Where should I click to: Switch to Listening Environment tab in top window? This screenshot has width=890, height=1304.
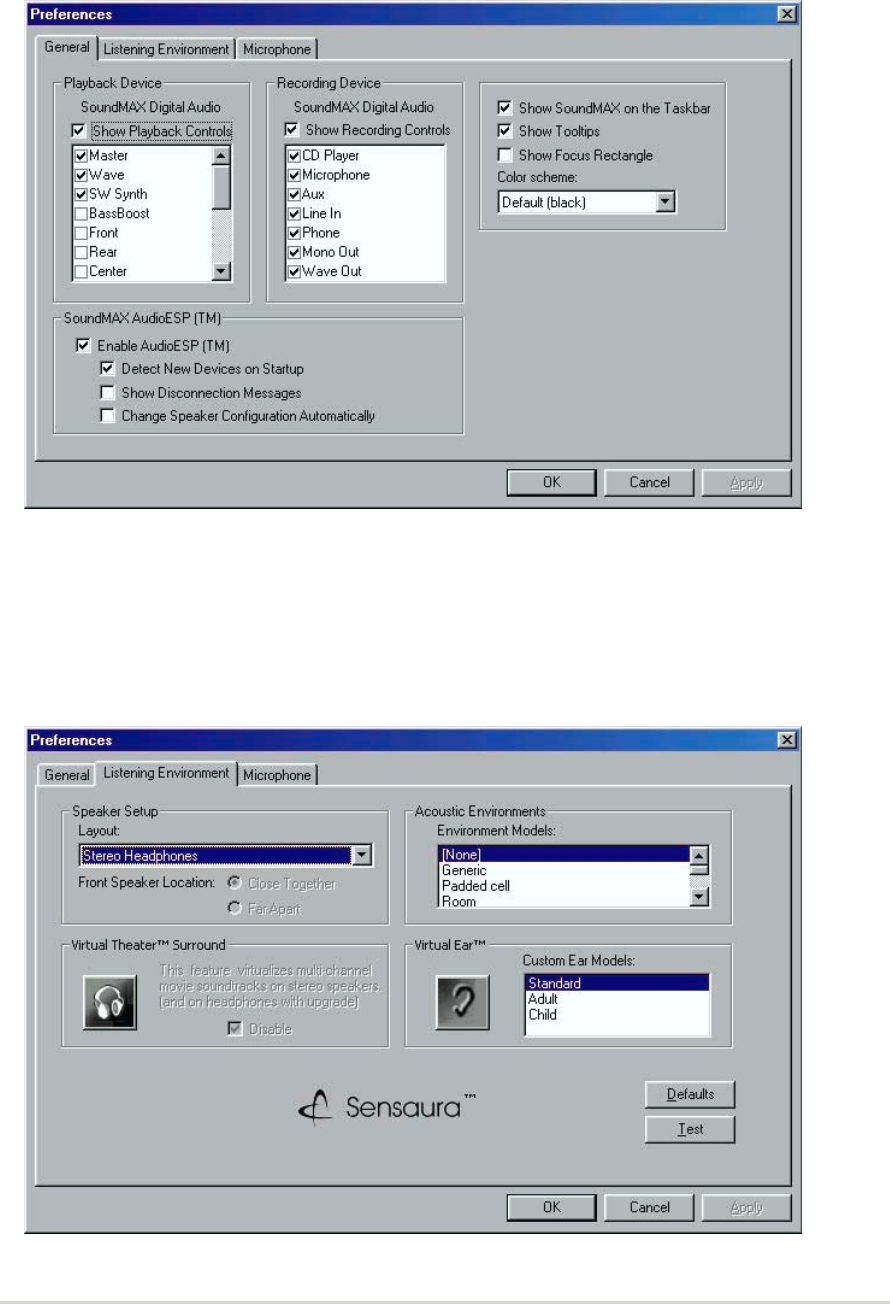166,49
